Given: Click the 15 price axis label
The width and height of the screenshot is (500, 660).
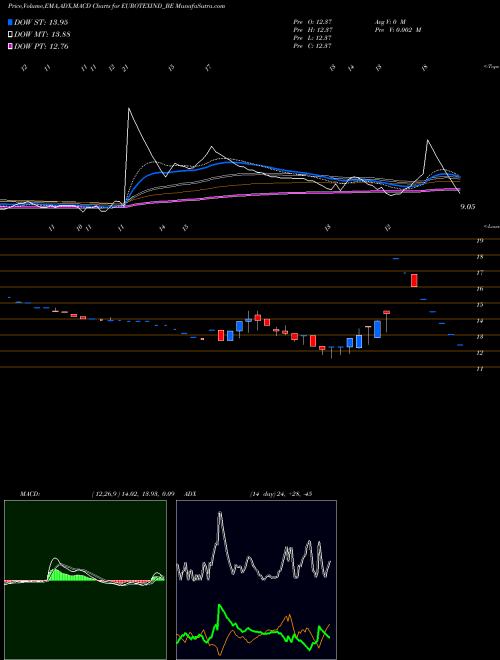Looking at the screenshot, I should point(479,305).
